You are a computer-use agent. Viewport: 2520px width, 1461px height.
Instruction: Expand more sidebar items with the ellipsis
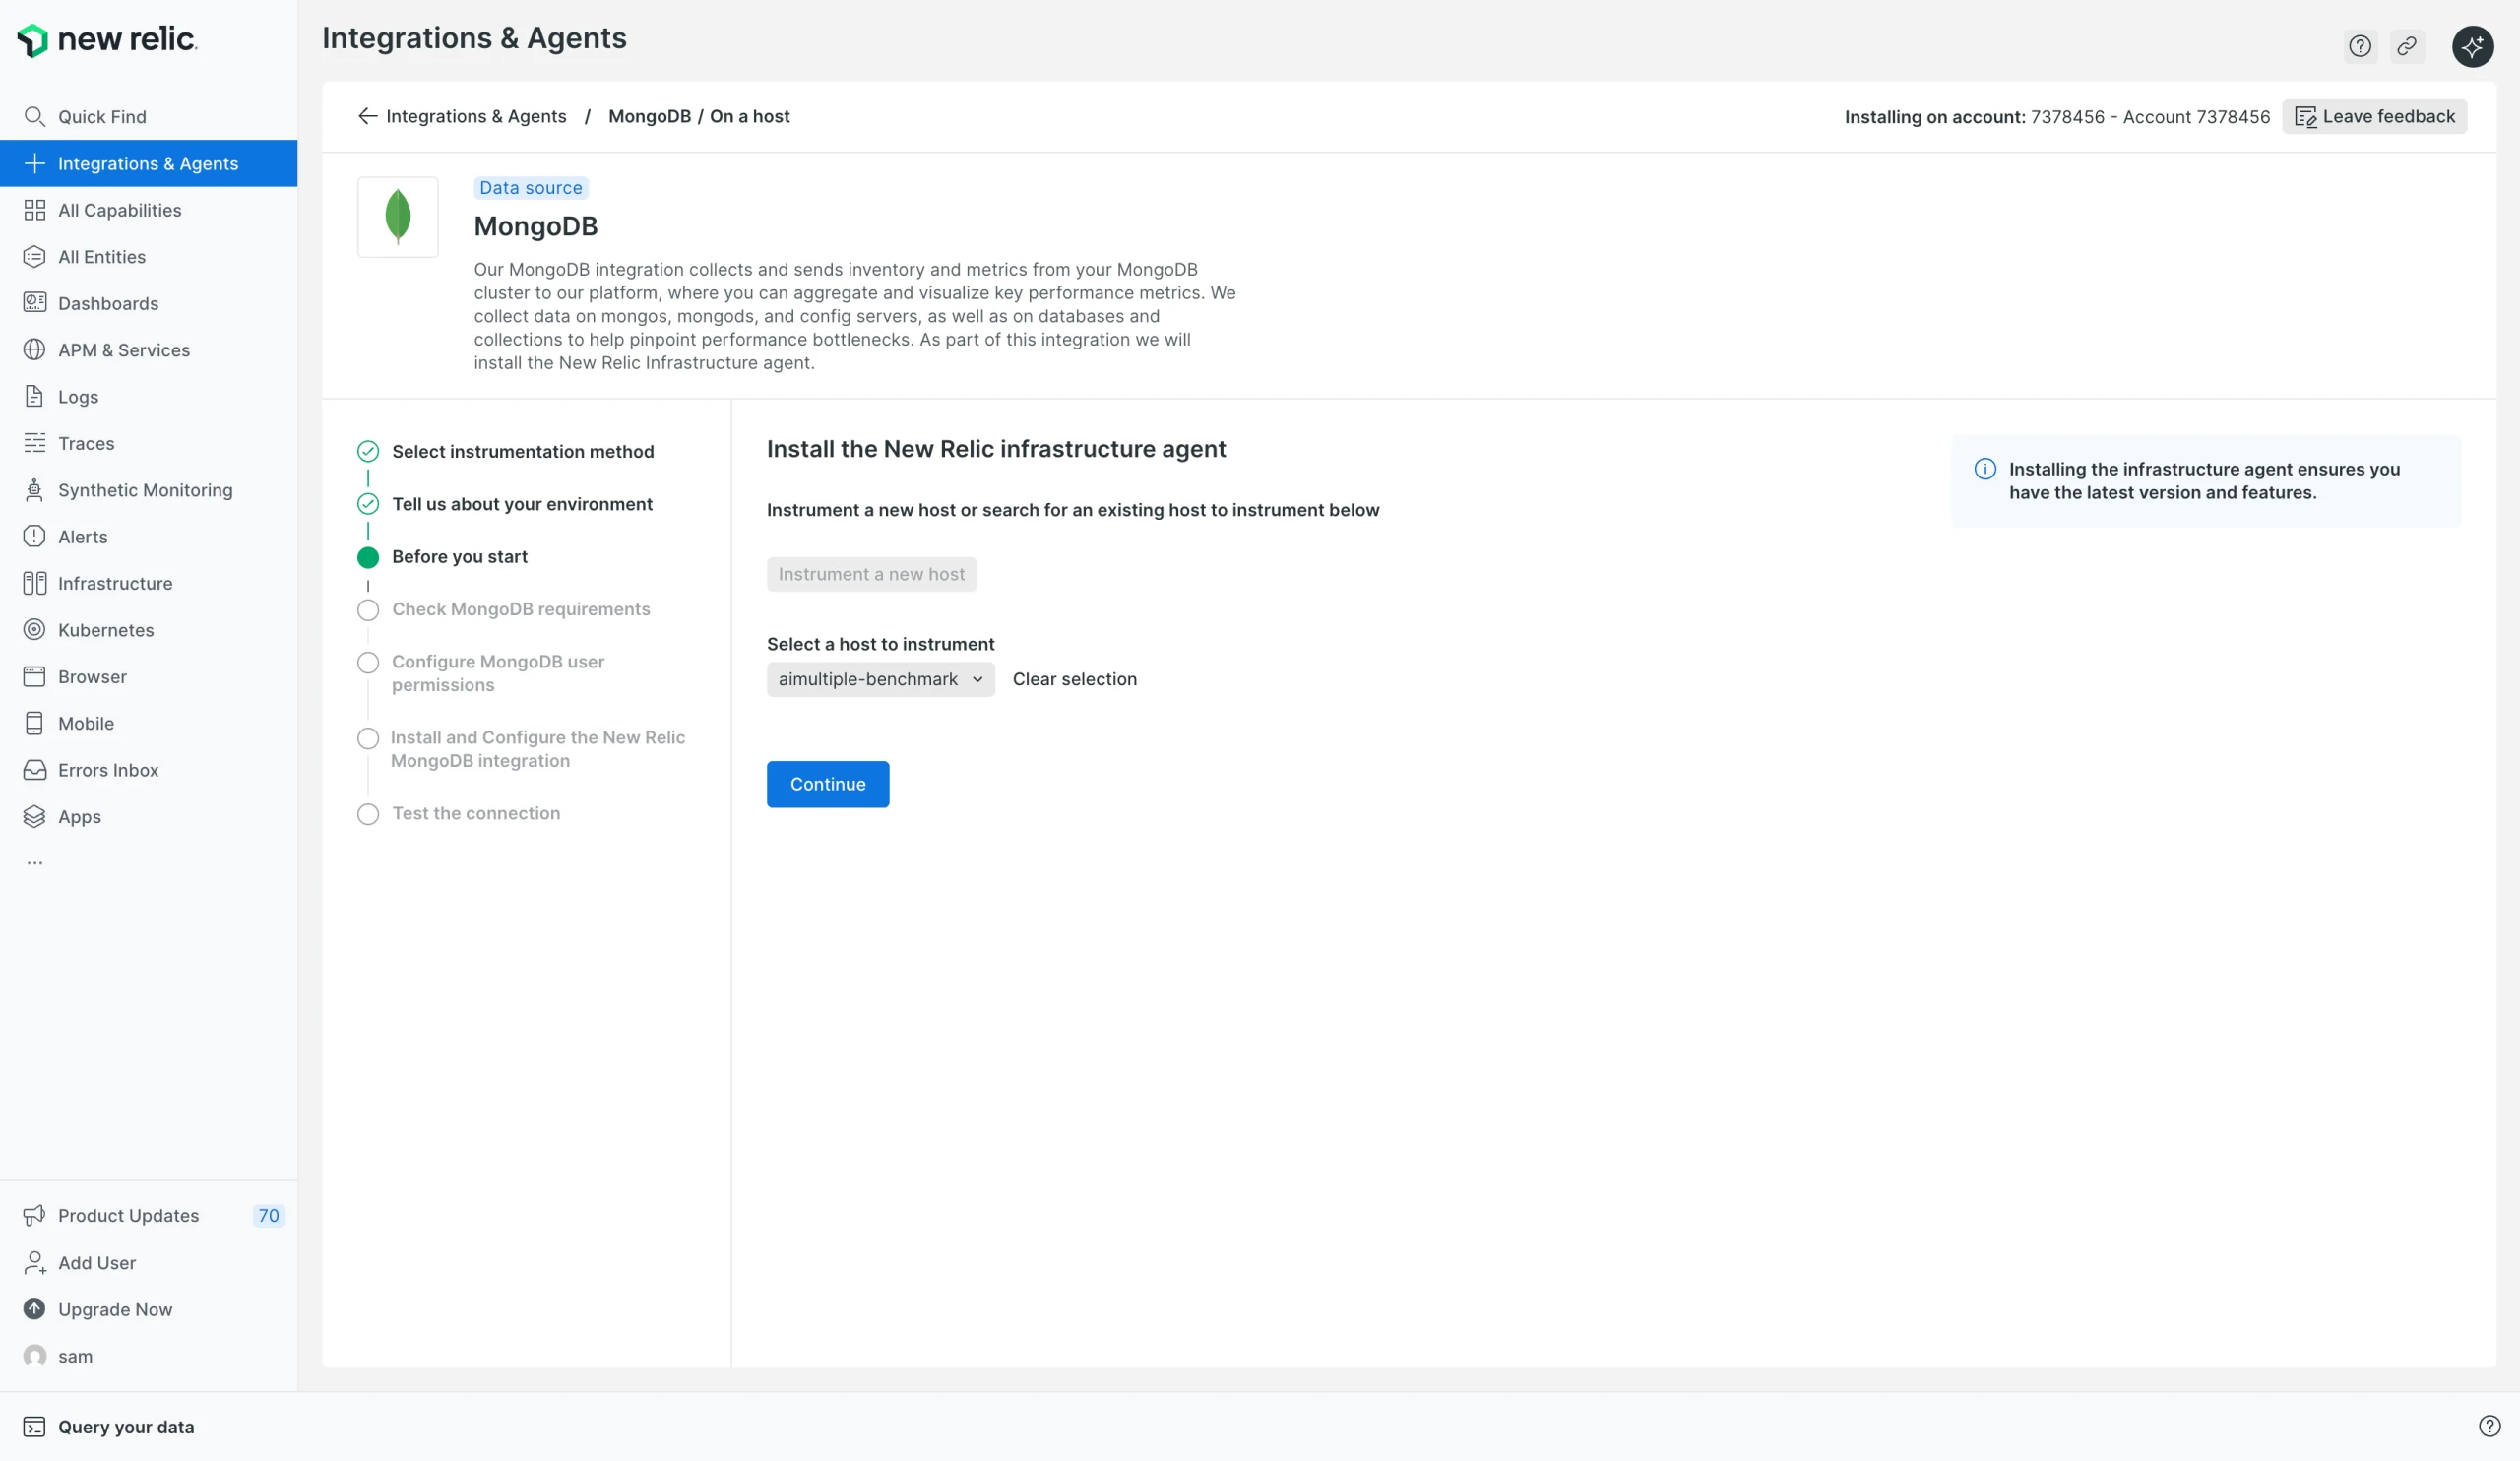[x=35, y=862]
